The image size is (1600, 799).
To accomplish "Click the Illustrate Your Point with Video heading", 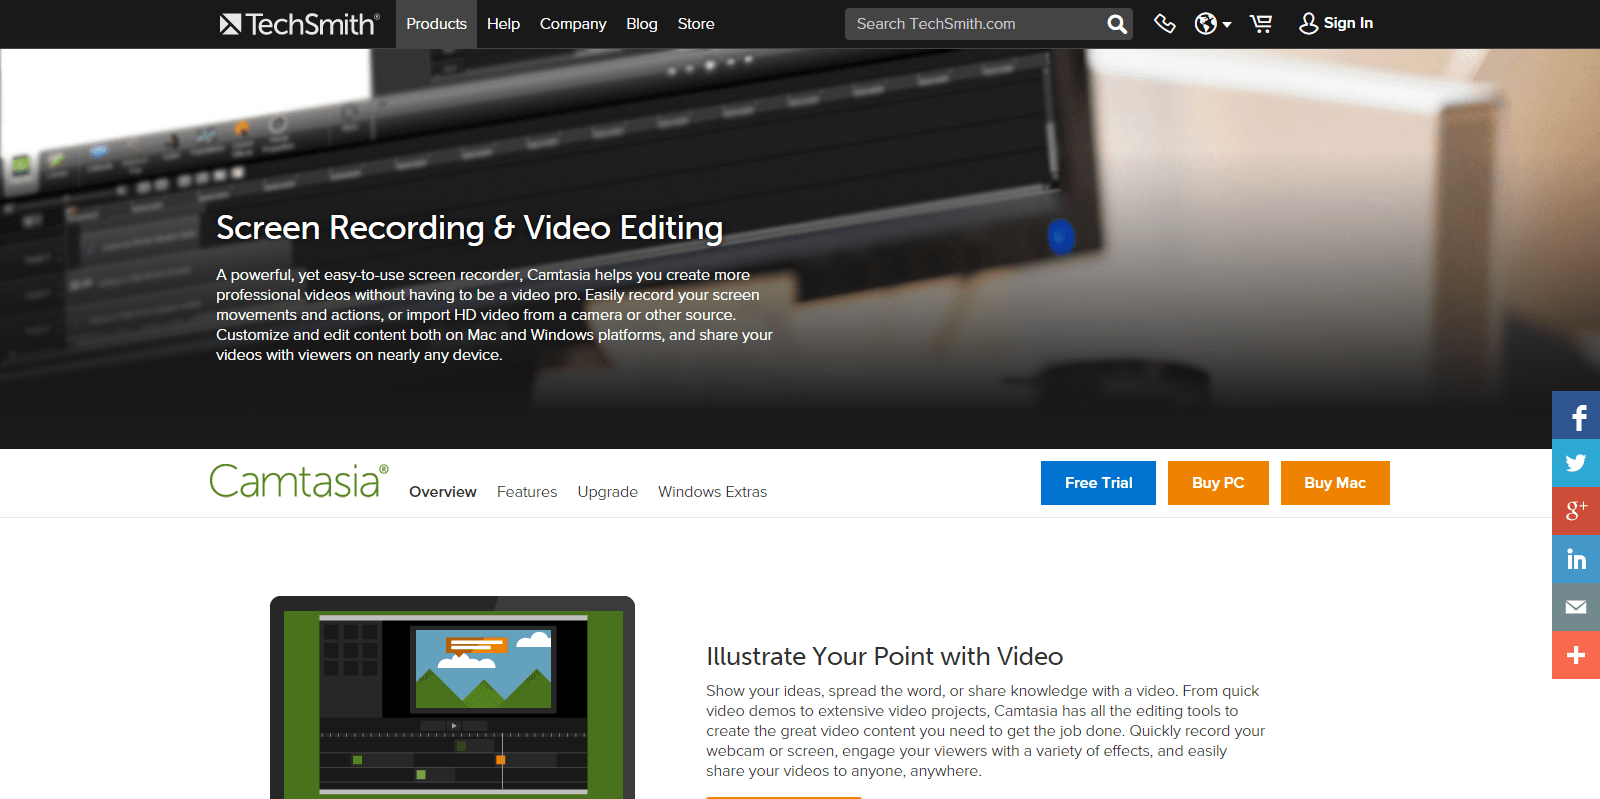I will tap(884, 656).
